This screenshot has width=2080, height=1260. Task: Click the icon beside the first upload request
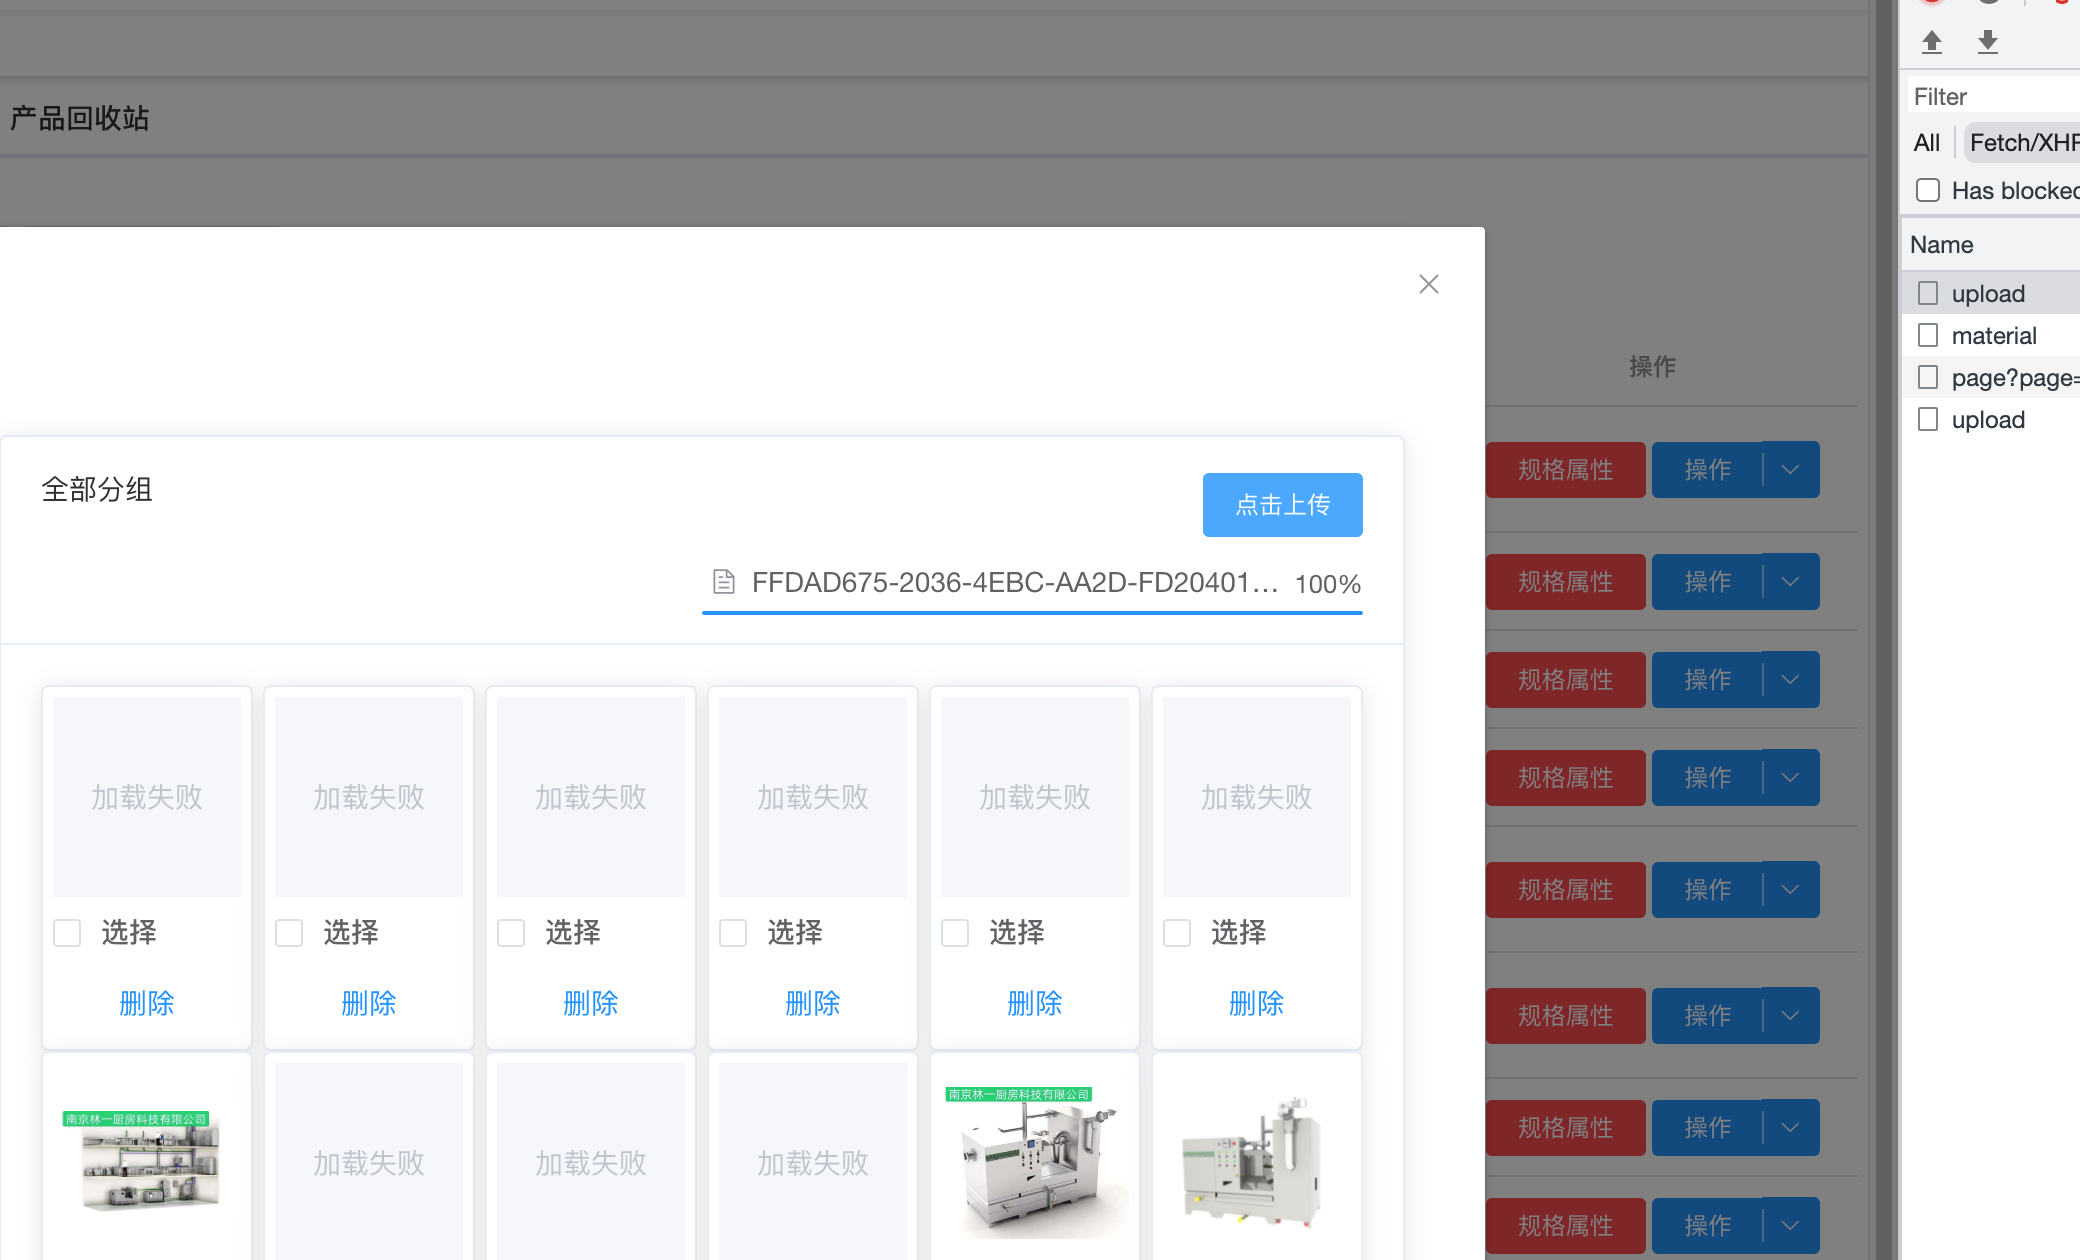(x=1928, y=293)
